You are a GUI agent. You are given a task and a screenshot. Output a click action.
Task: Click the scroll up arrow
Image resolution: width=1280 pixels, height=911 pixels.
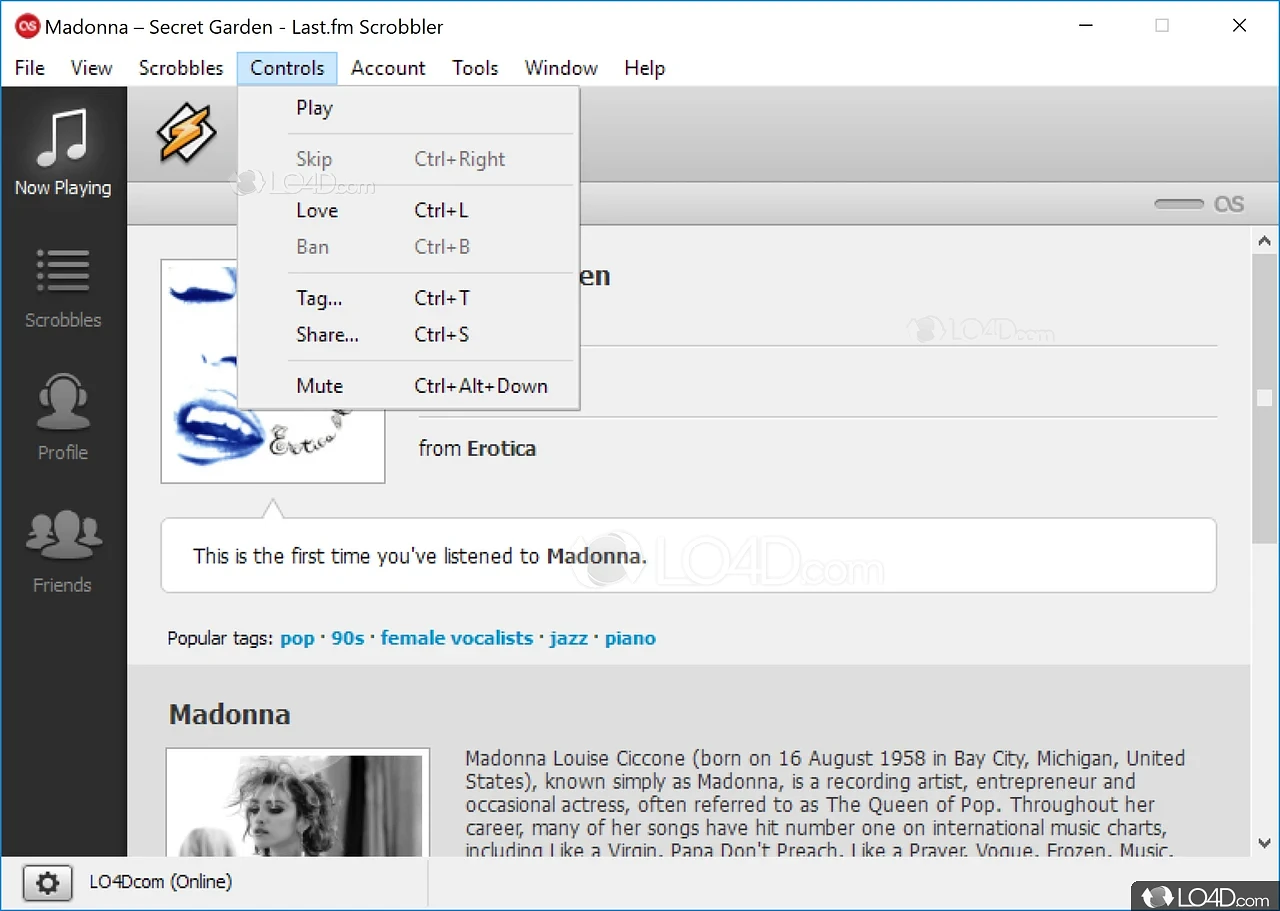pyautogui.click(x=1265, y=241)
